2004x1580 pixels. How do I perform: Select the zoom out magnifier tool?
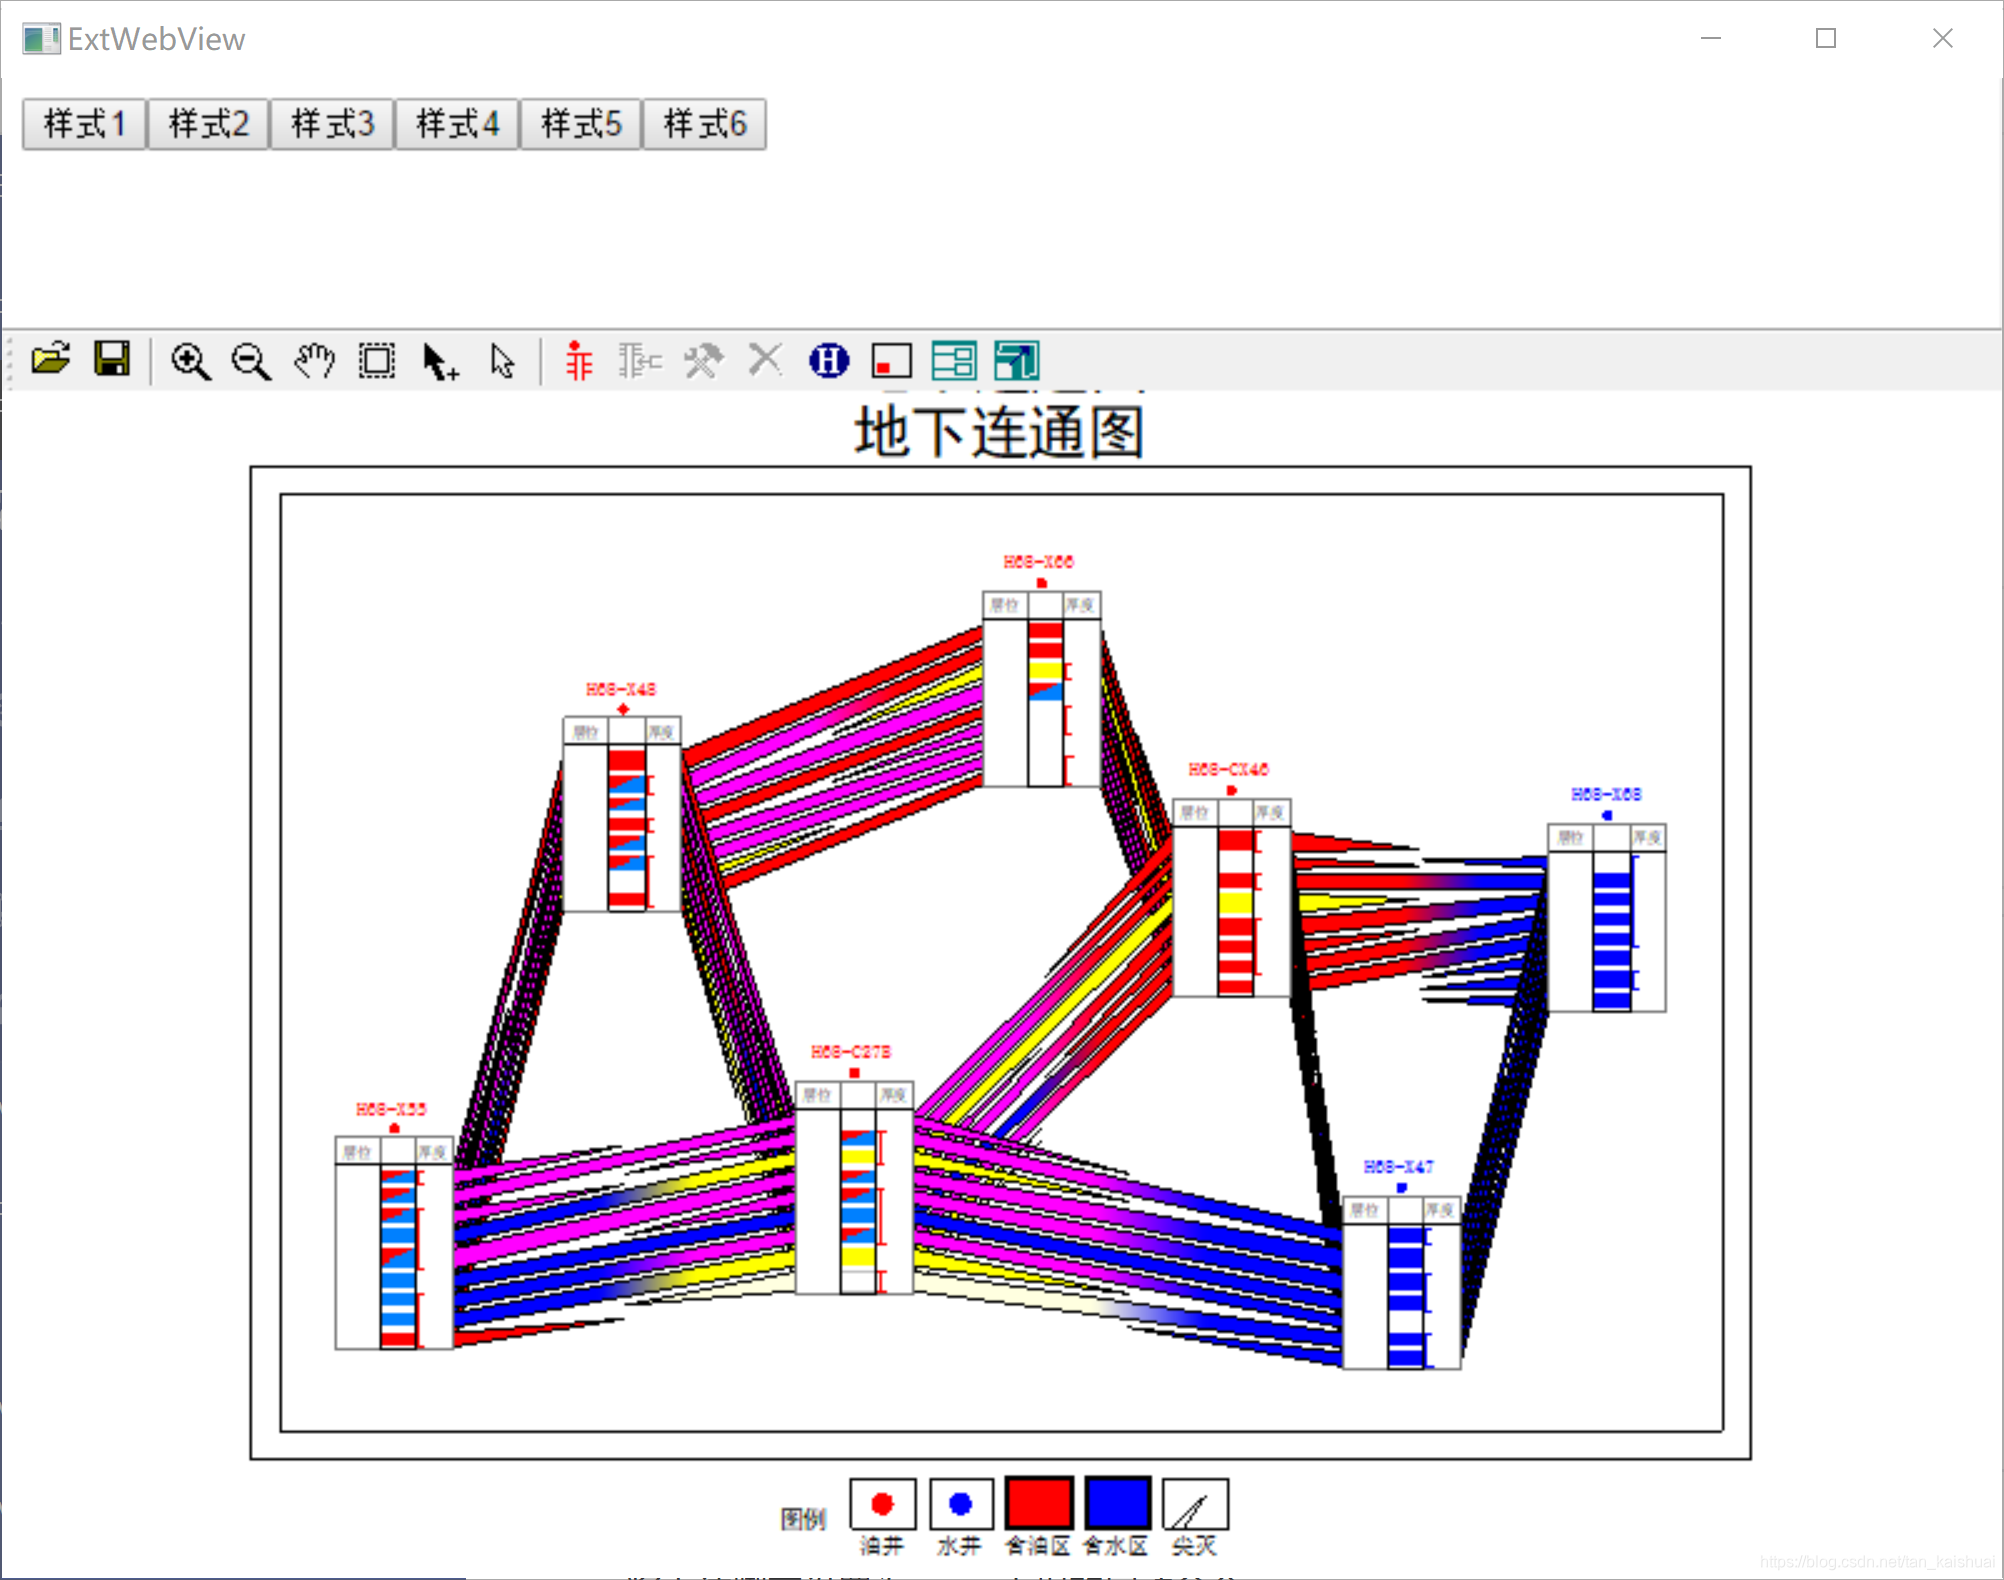point(251,361)
